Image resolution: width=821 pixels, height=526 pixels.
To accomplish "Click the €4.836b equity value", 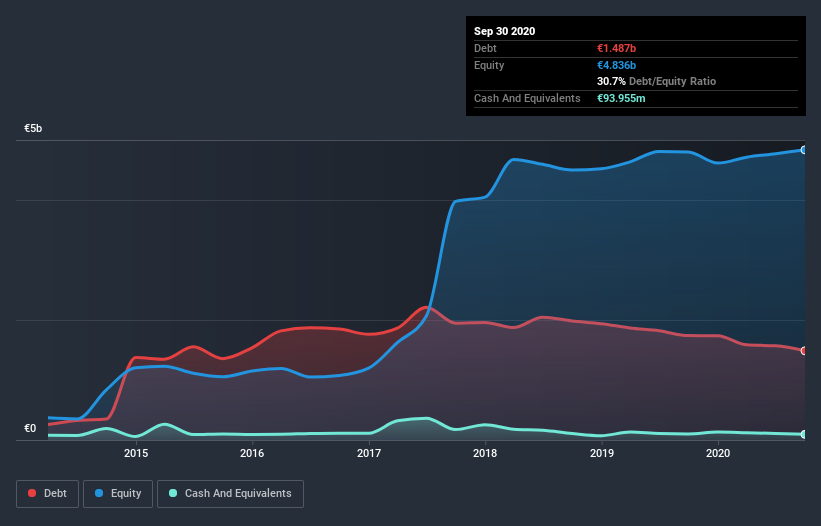I will tap(616, 65).
